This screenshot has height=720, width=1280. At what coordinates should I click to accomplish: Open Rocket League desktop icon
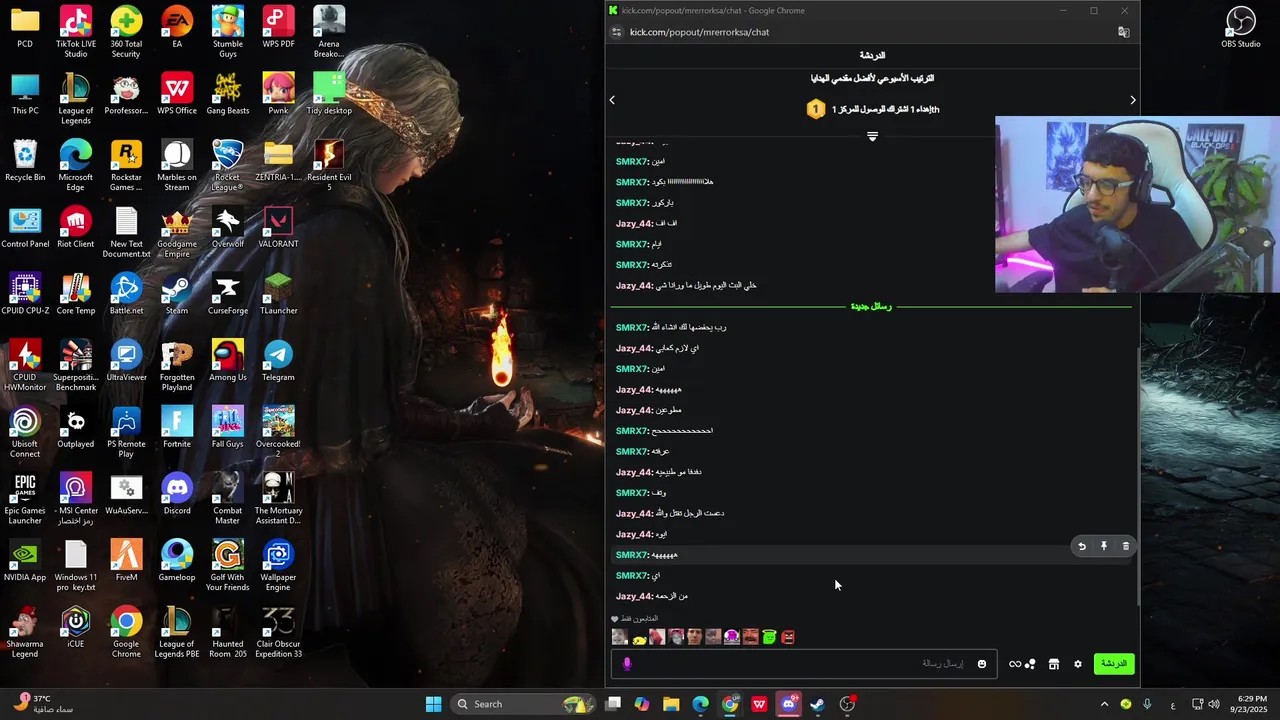click(x=227, y=166)
